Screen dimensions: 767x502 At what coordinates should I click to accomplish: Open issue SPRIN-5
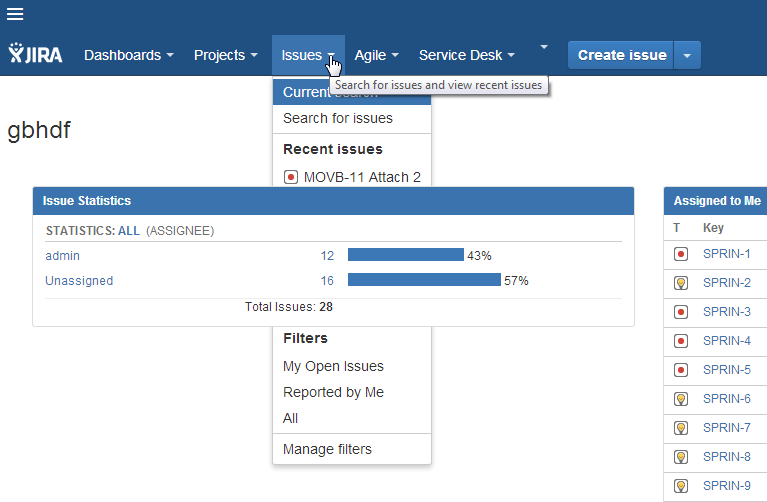point(726,370)
